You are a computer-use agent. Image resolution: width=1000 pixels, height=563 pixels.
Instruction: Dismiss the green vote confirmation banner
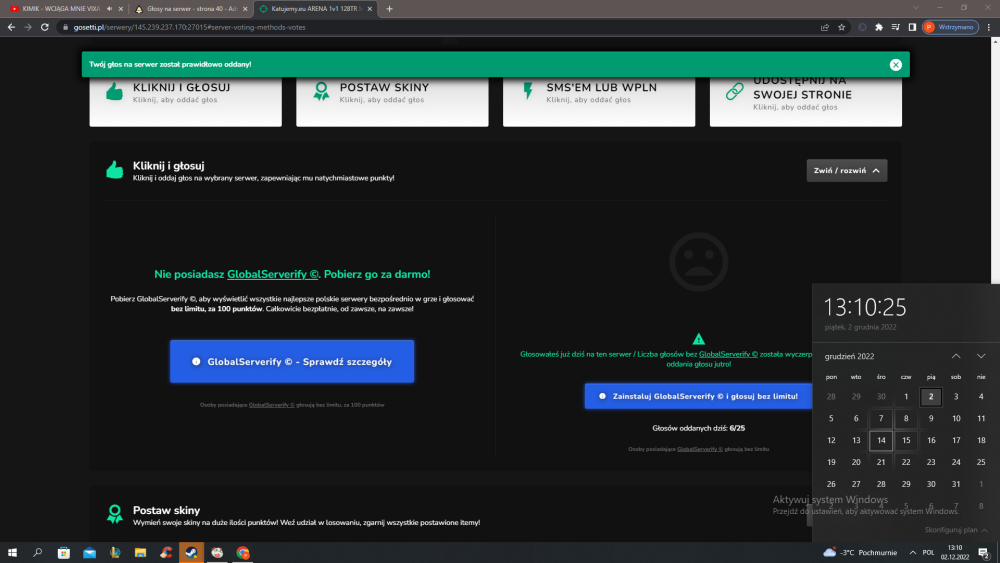(x=895, y=64)
